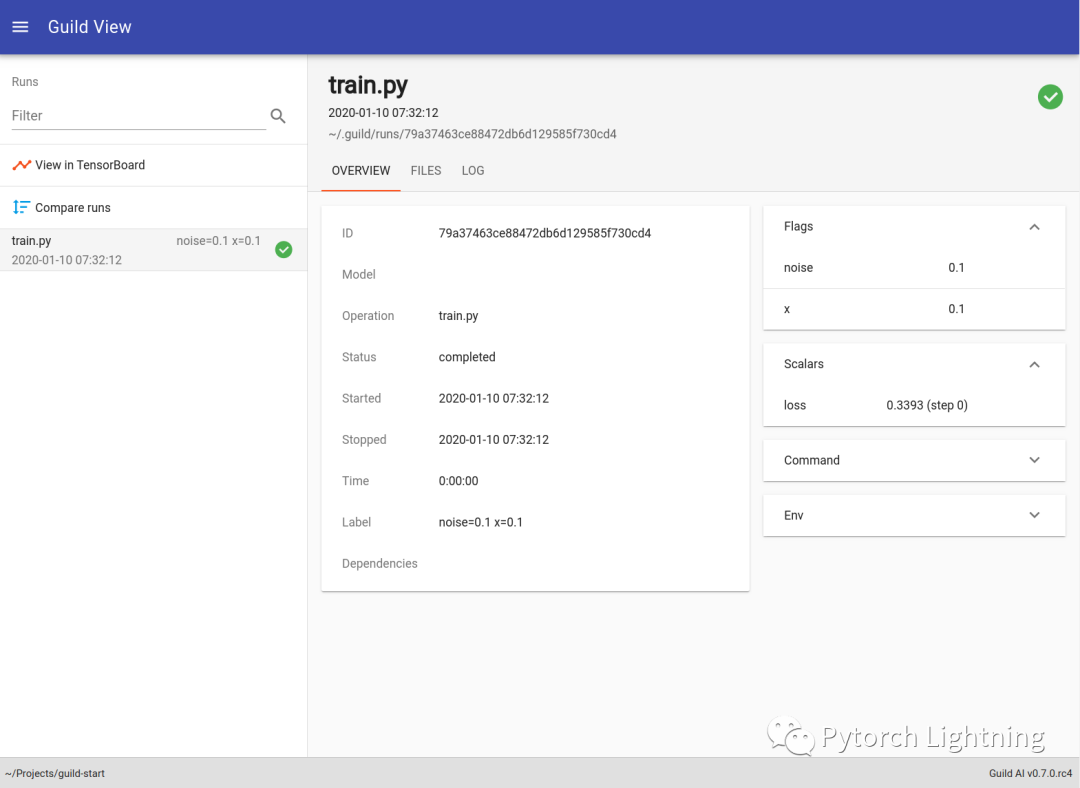Click the Command panel header title
Screen dimensions: 1080x788
[811, 460]
